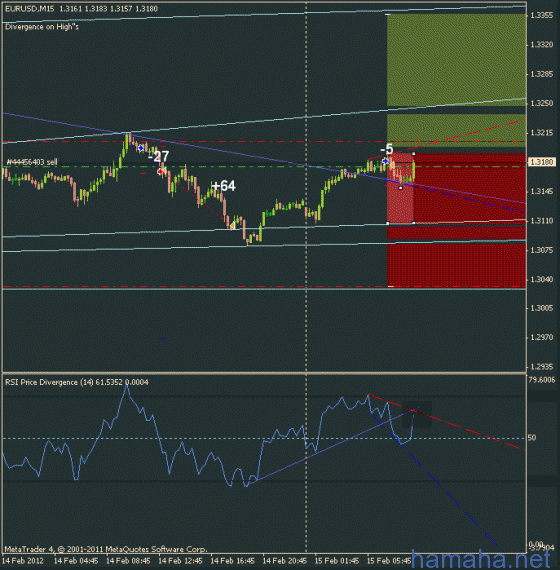Click the red close arrow below -27
This screenshot has width=560, height=570.
(160, 171)
